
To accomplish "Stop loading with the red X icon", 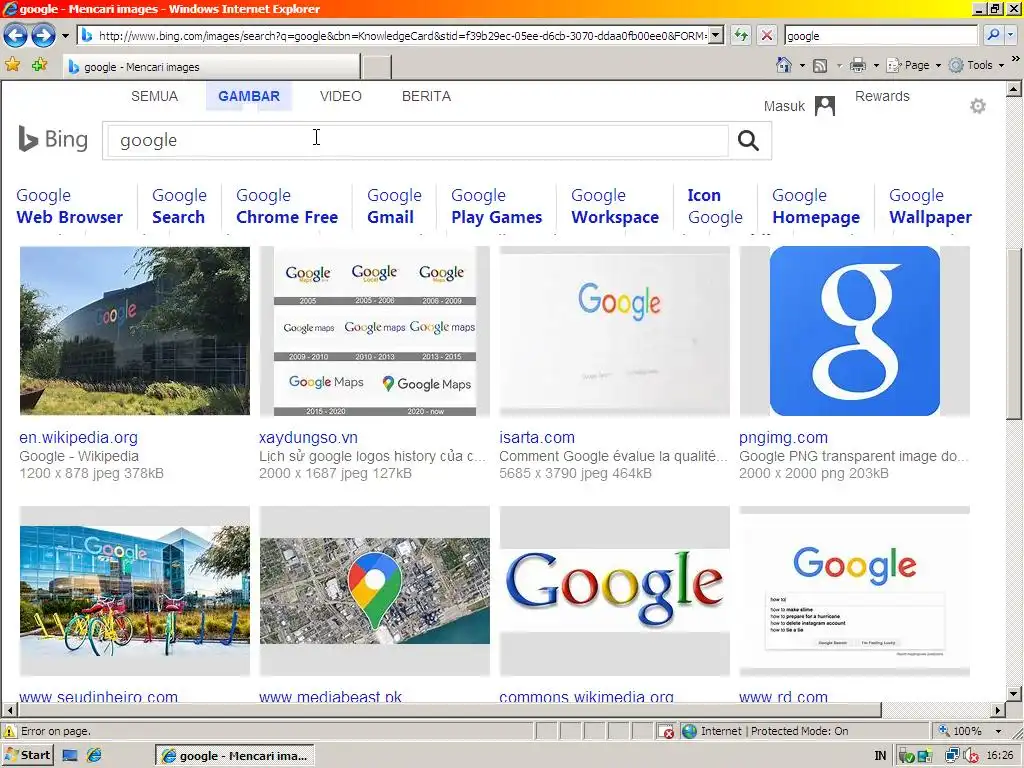I will pos(767,35).
